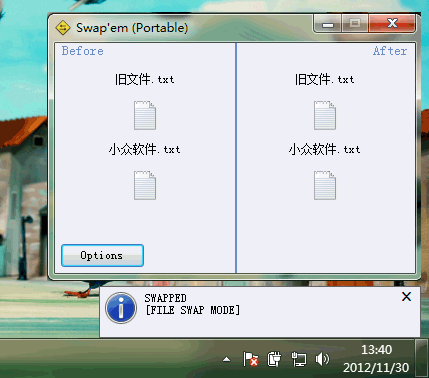Image resolution: width=429 pixels, height=378 pixels.
Task: Open the Action Center flag icon
Action: click(251, 359)
